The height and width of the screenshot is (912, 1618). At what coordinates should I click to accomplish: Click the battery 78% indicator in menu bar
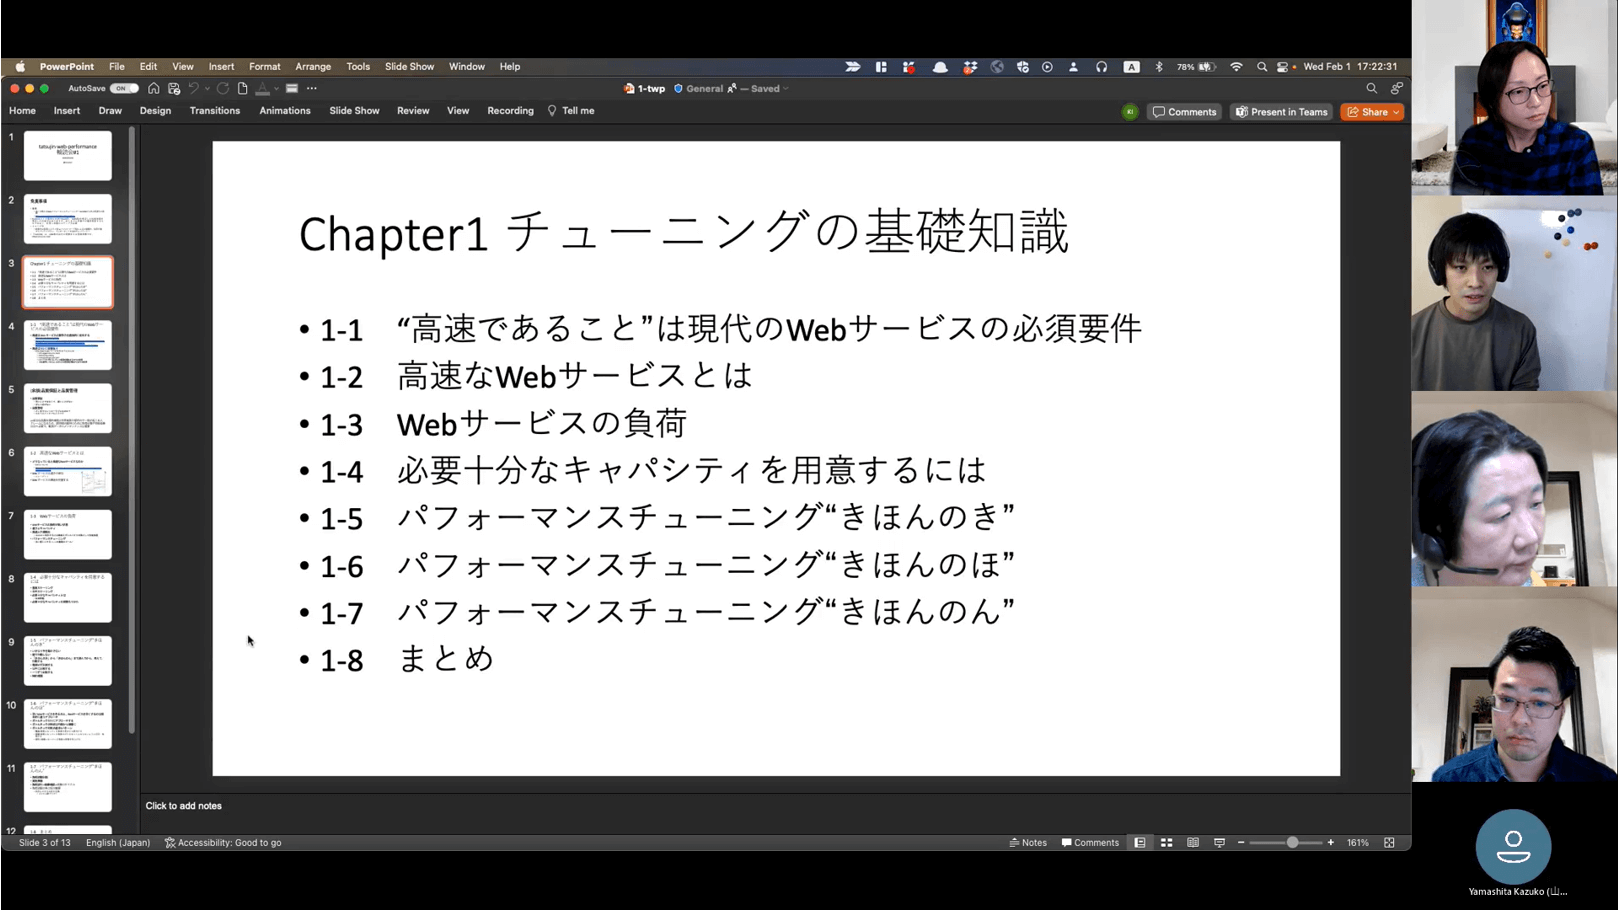click(1196, 67)
